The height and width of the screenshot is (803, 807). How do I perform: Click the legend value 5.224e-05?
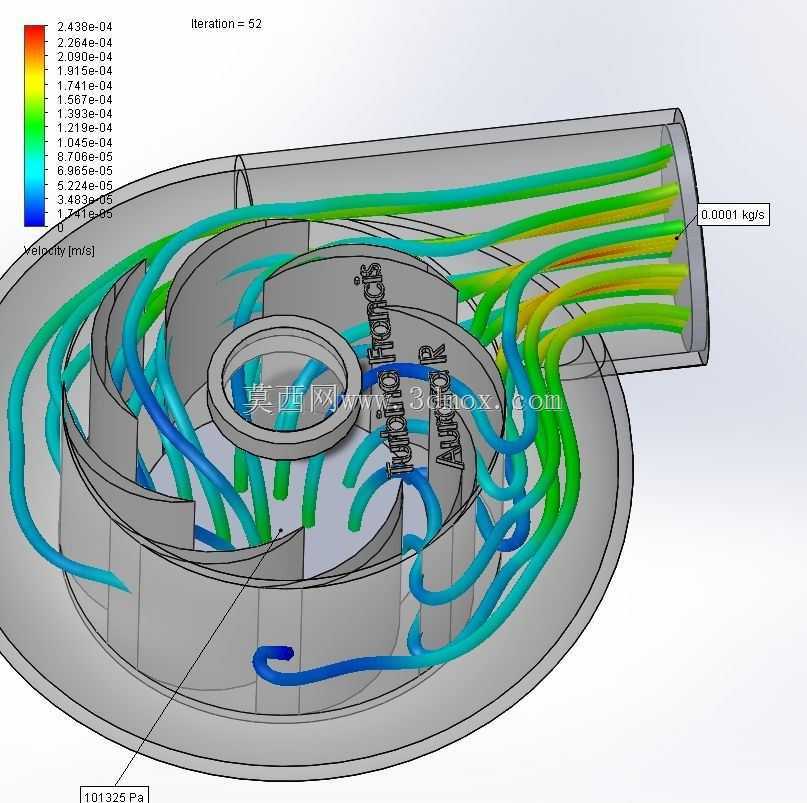pos(84,185)
